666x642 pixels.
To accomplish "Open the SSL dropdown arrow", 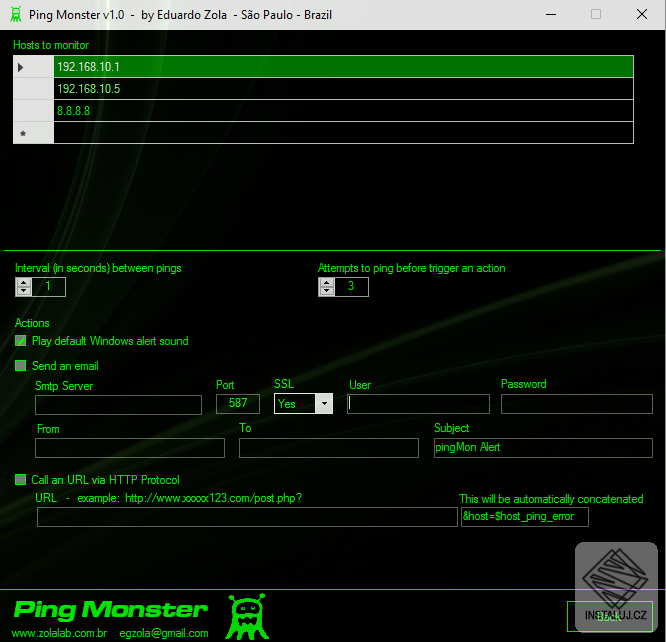I will click(324, 404).
